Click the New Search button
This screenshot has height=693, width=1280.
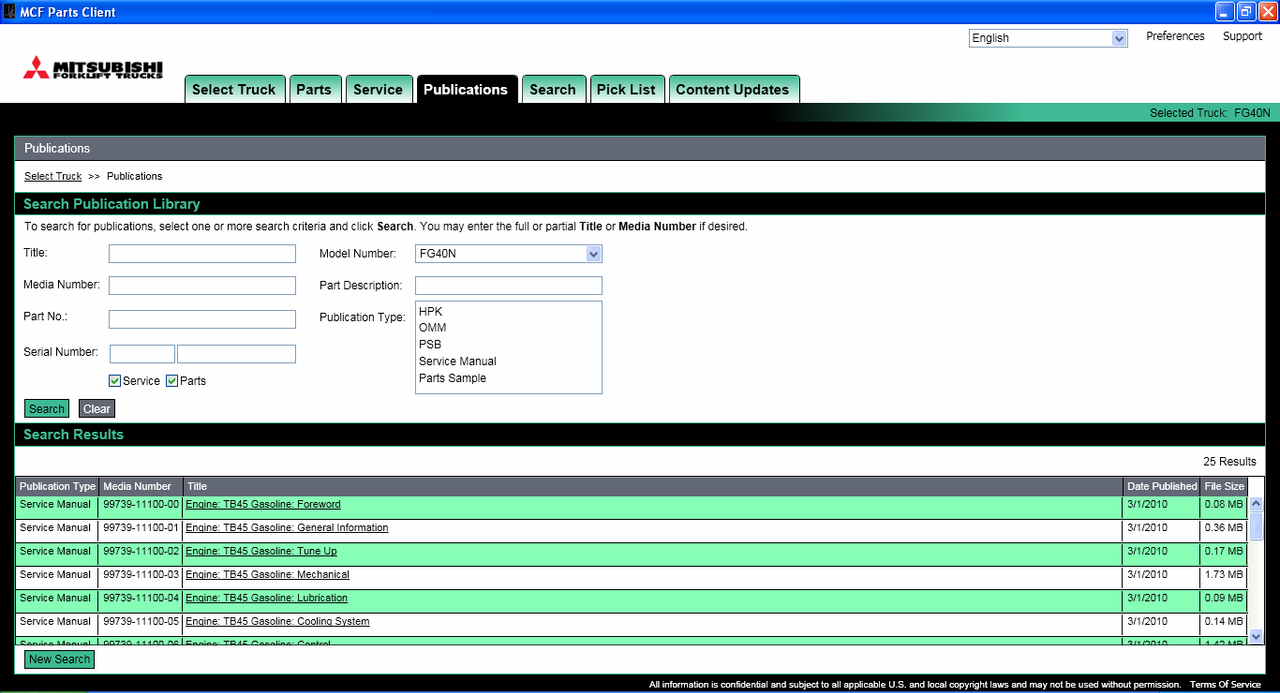point(59,660)
